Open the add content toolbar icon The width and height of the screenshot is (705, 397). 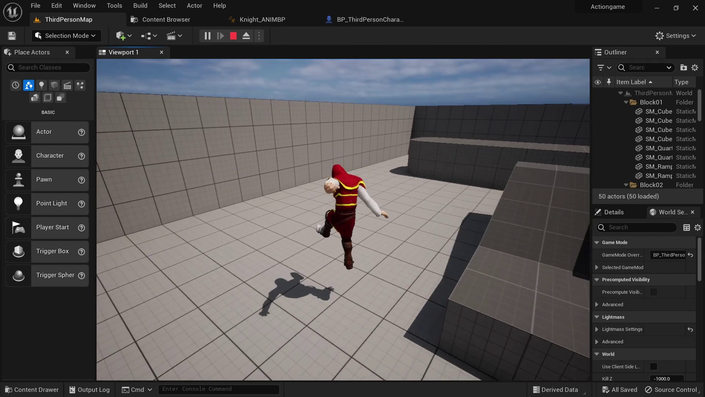(x=123, y=36)
